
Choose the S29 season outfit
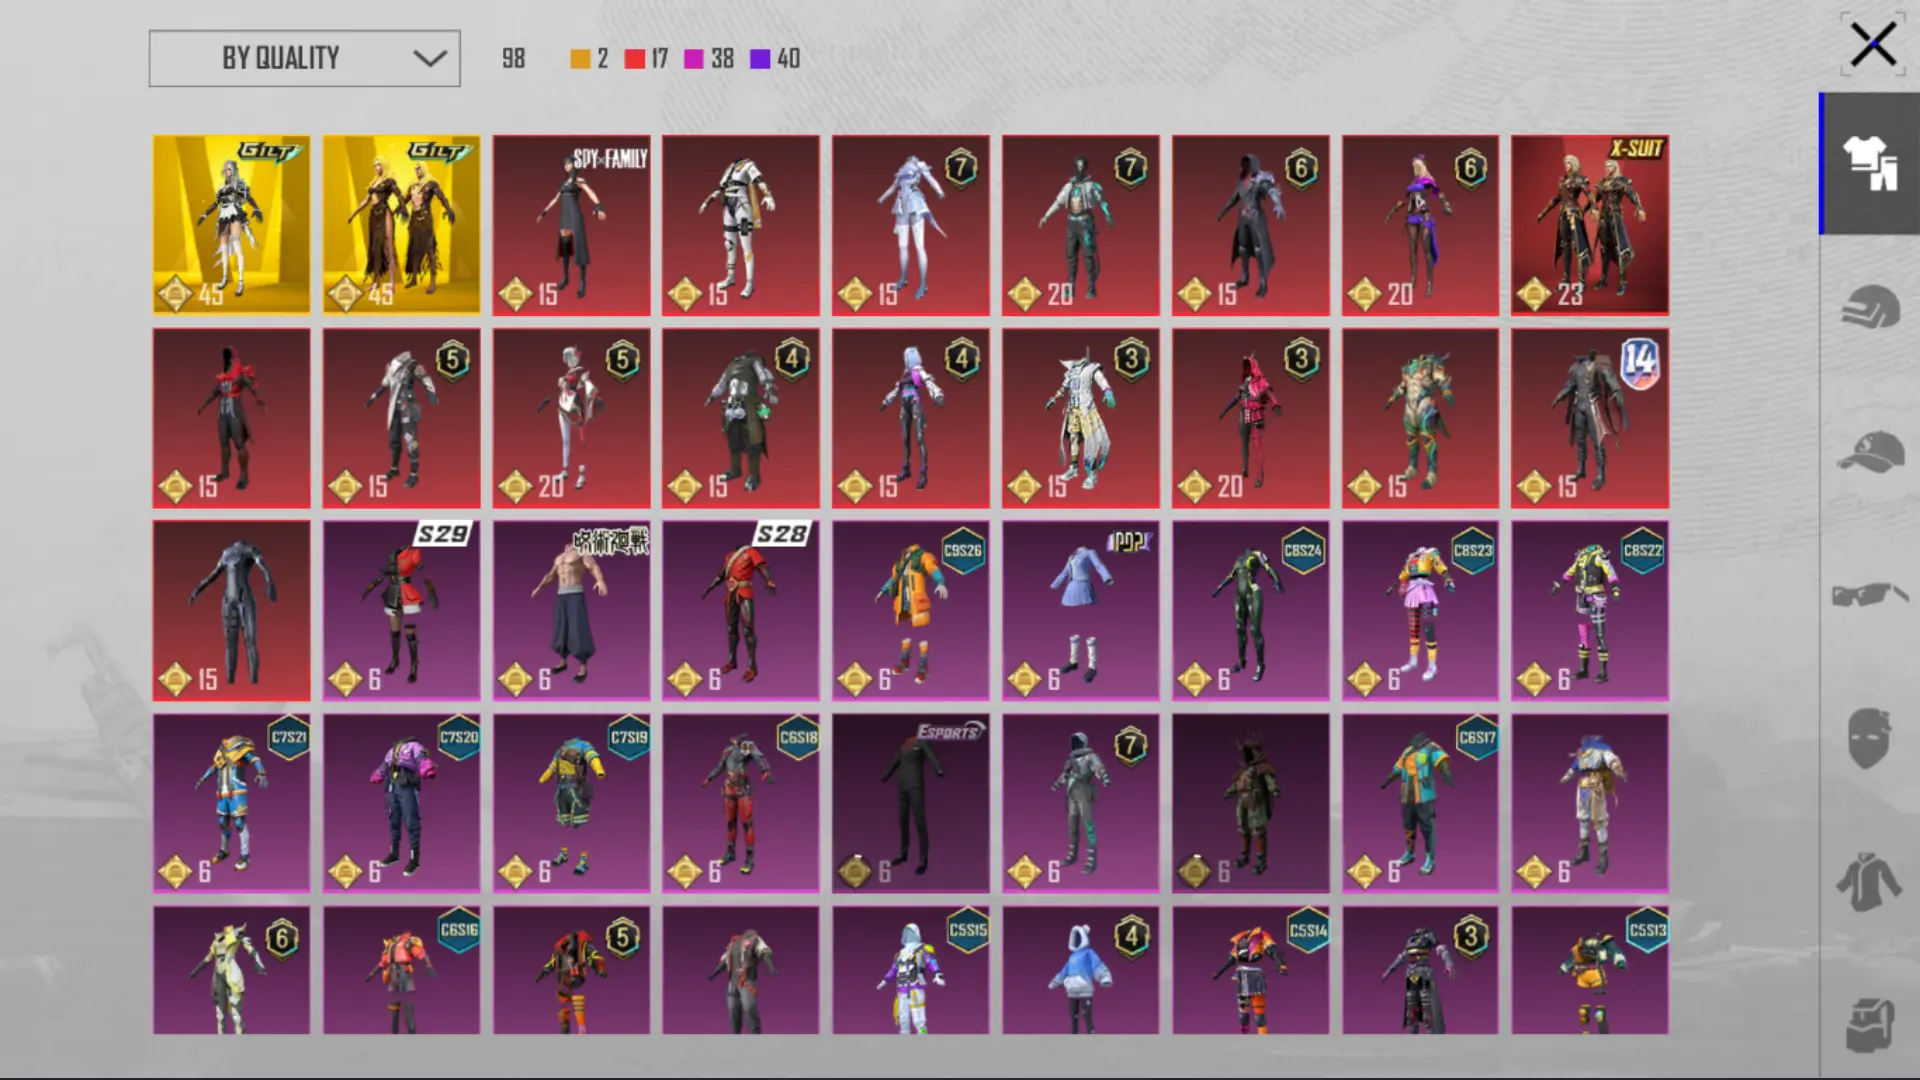click(401, 610)
